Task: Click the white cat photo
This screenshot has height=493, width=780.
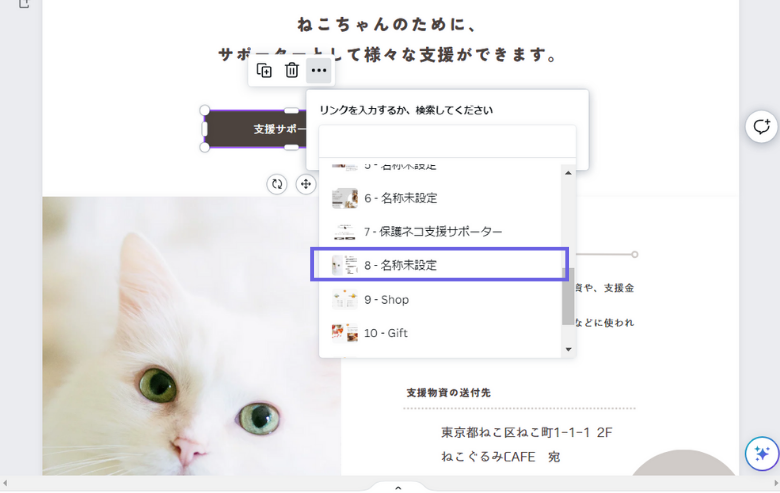Action: click(192, 336)
